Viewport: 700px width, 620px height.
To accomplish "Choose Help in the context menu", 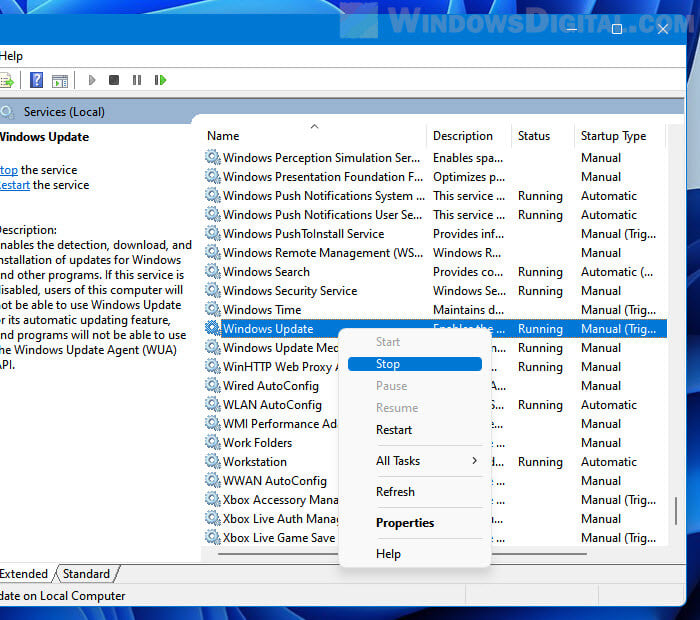I will [415, 554].
